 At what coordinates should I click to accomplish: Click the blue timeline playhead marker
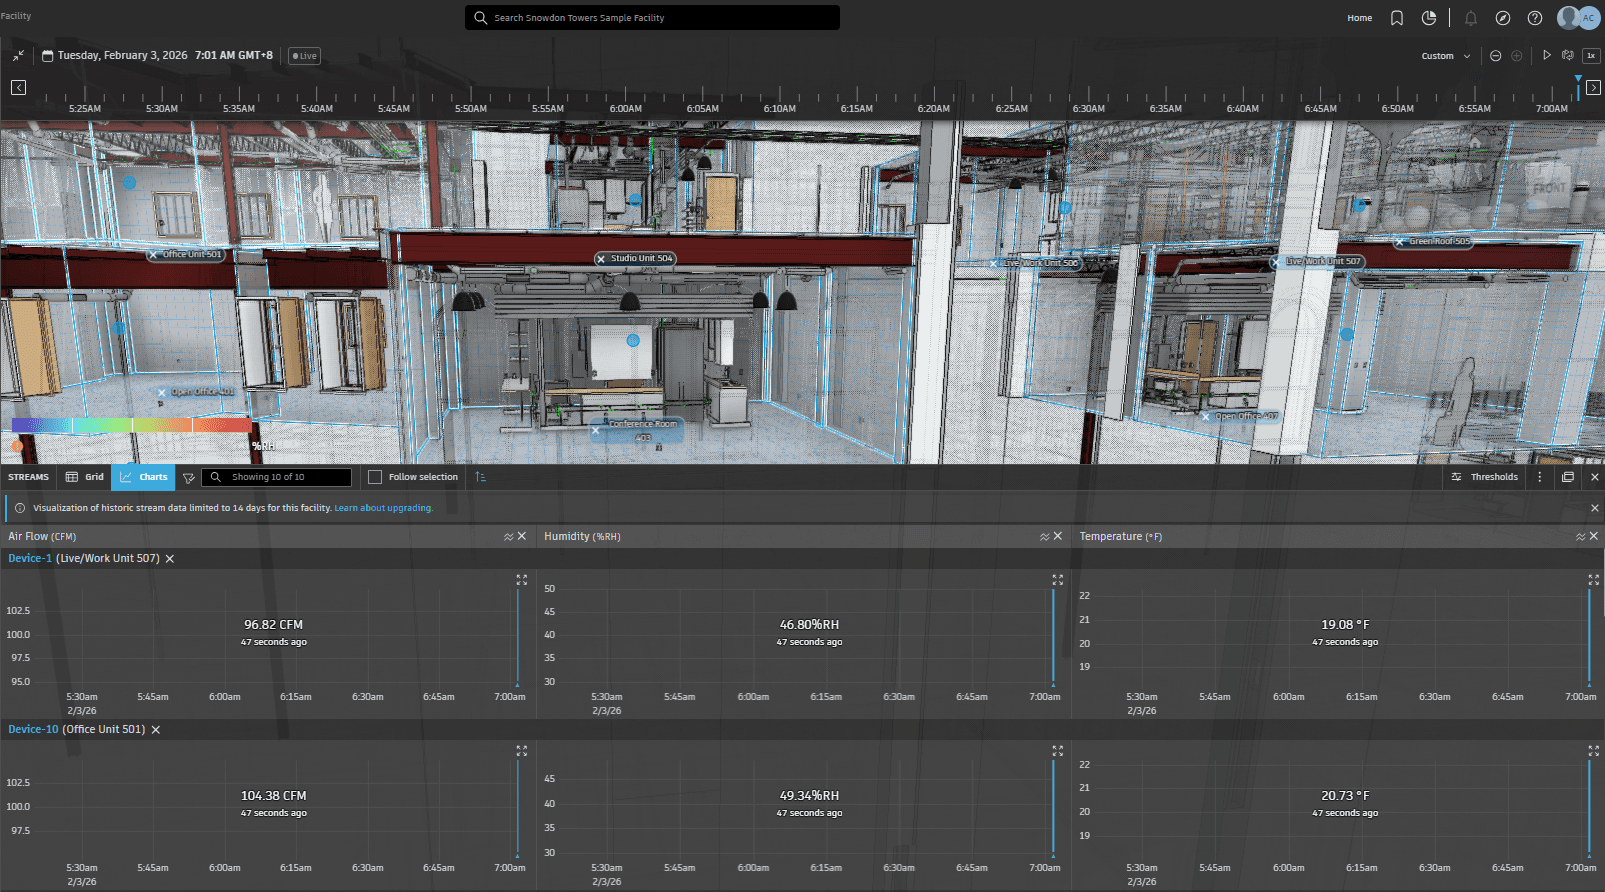coord(1578,80)
